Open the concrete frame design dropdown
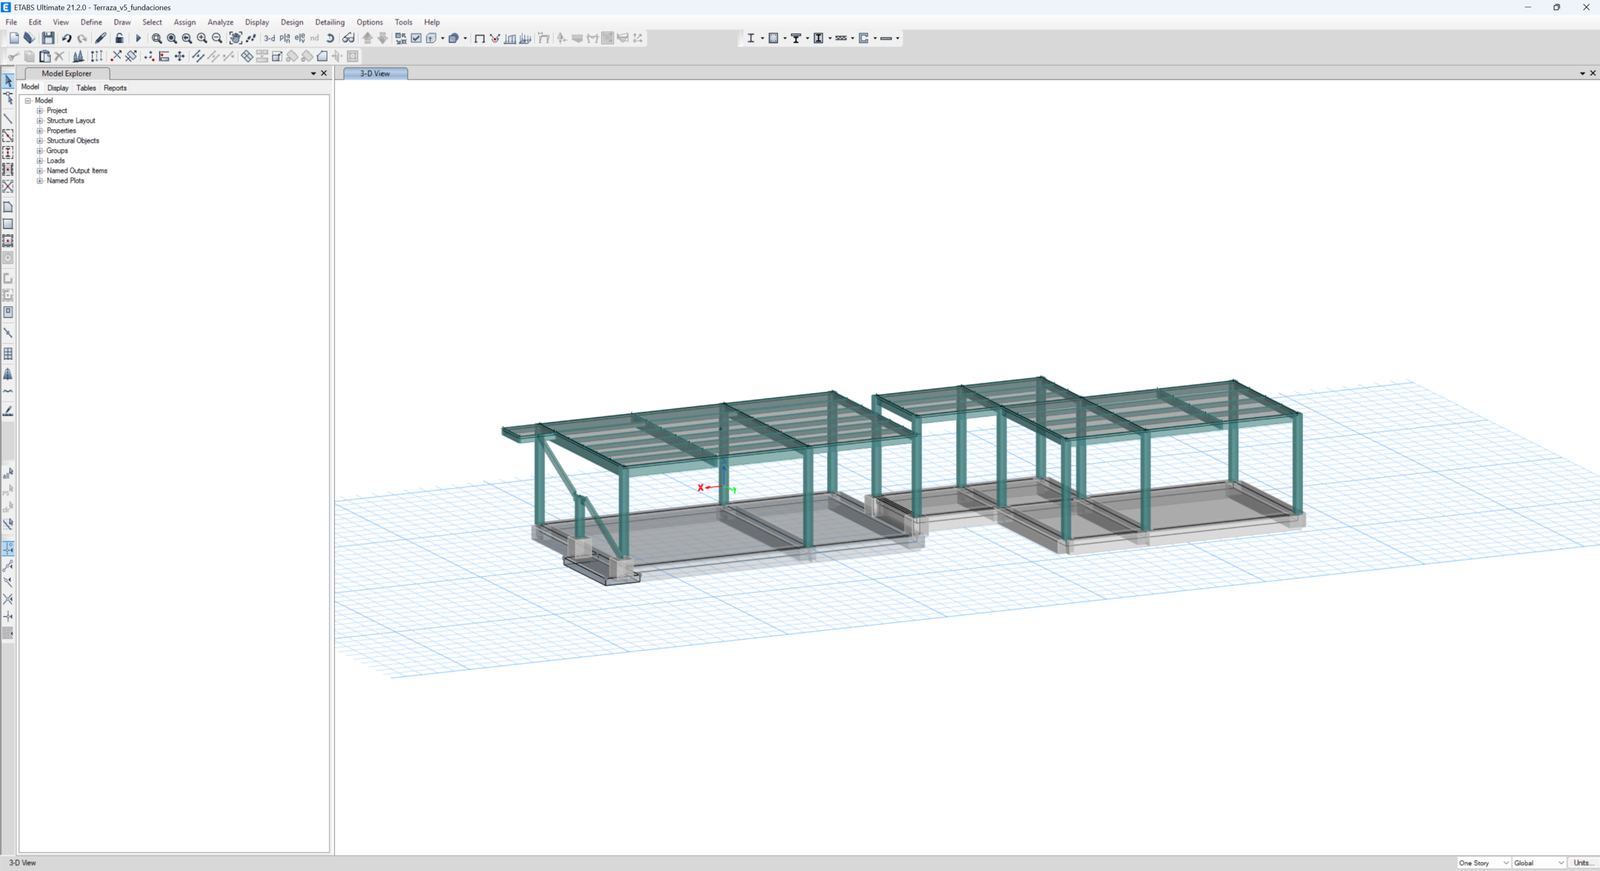The width and height of the screenshot is (1600, 871). 784,38
